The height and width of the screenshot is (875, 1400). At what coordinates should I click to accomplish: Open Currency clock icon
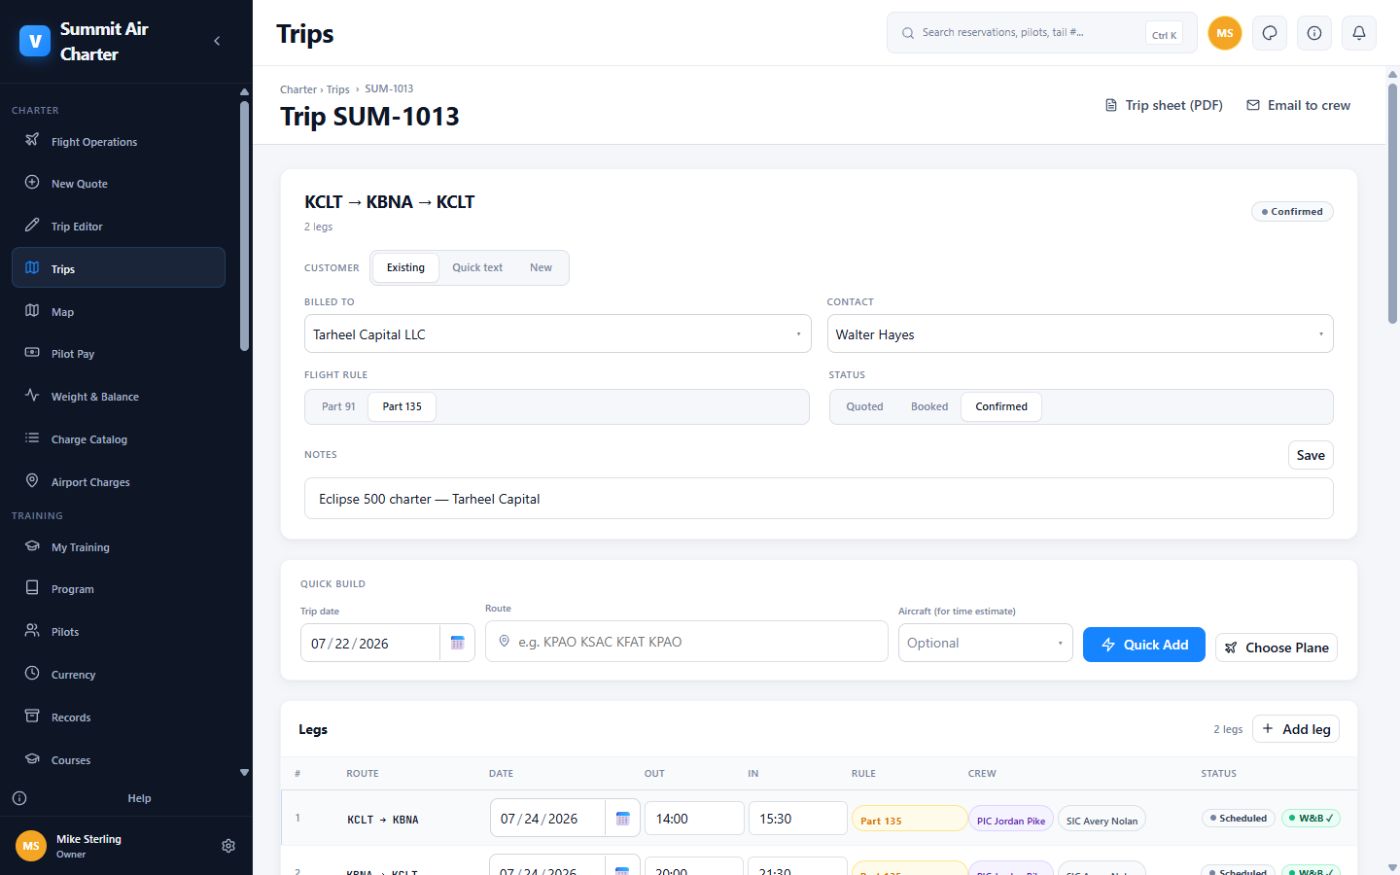click(x=32, y=674)
